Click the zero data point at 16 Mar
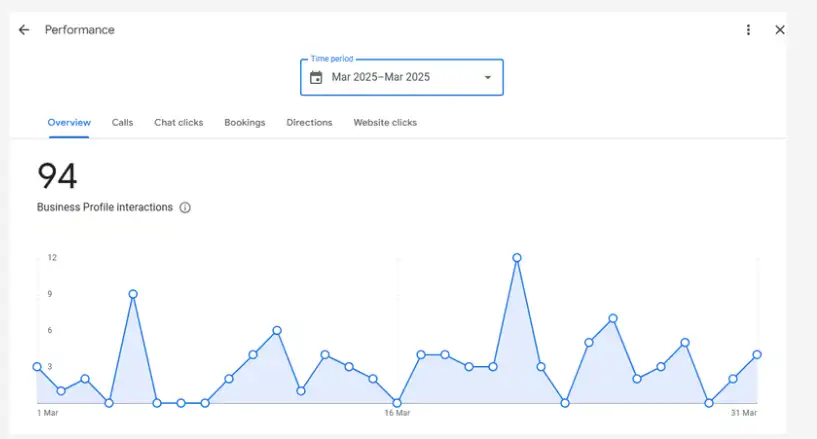 pyautogui.click(x=397, y=403)
